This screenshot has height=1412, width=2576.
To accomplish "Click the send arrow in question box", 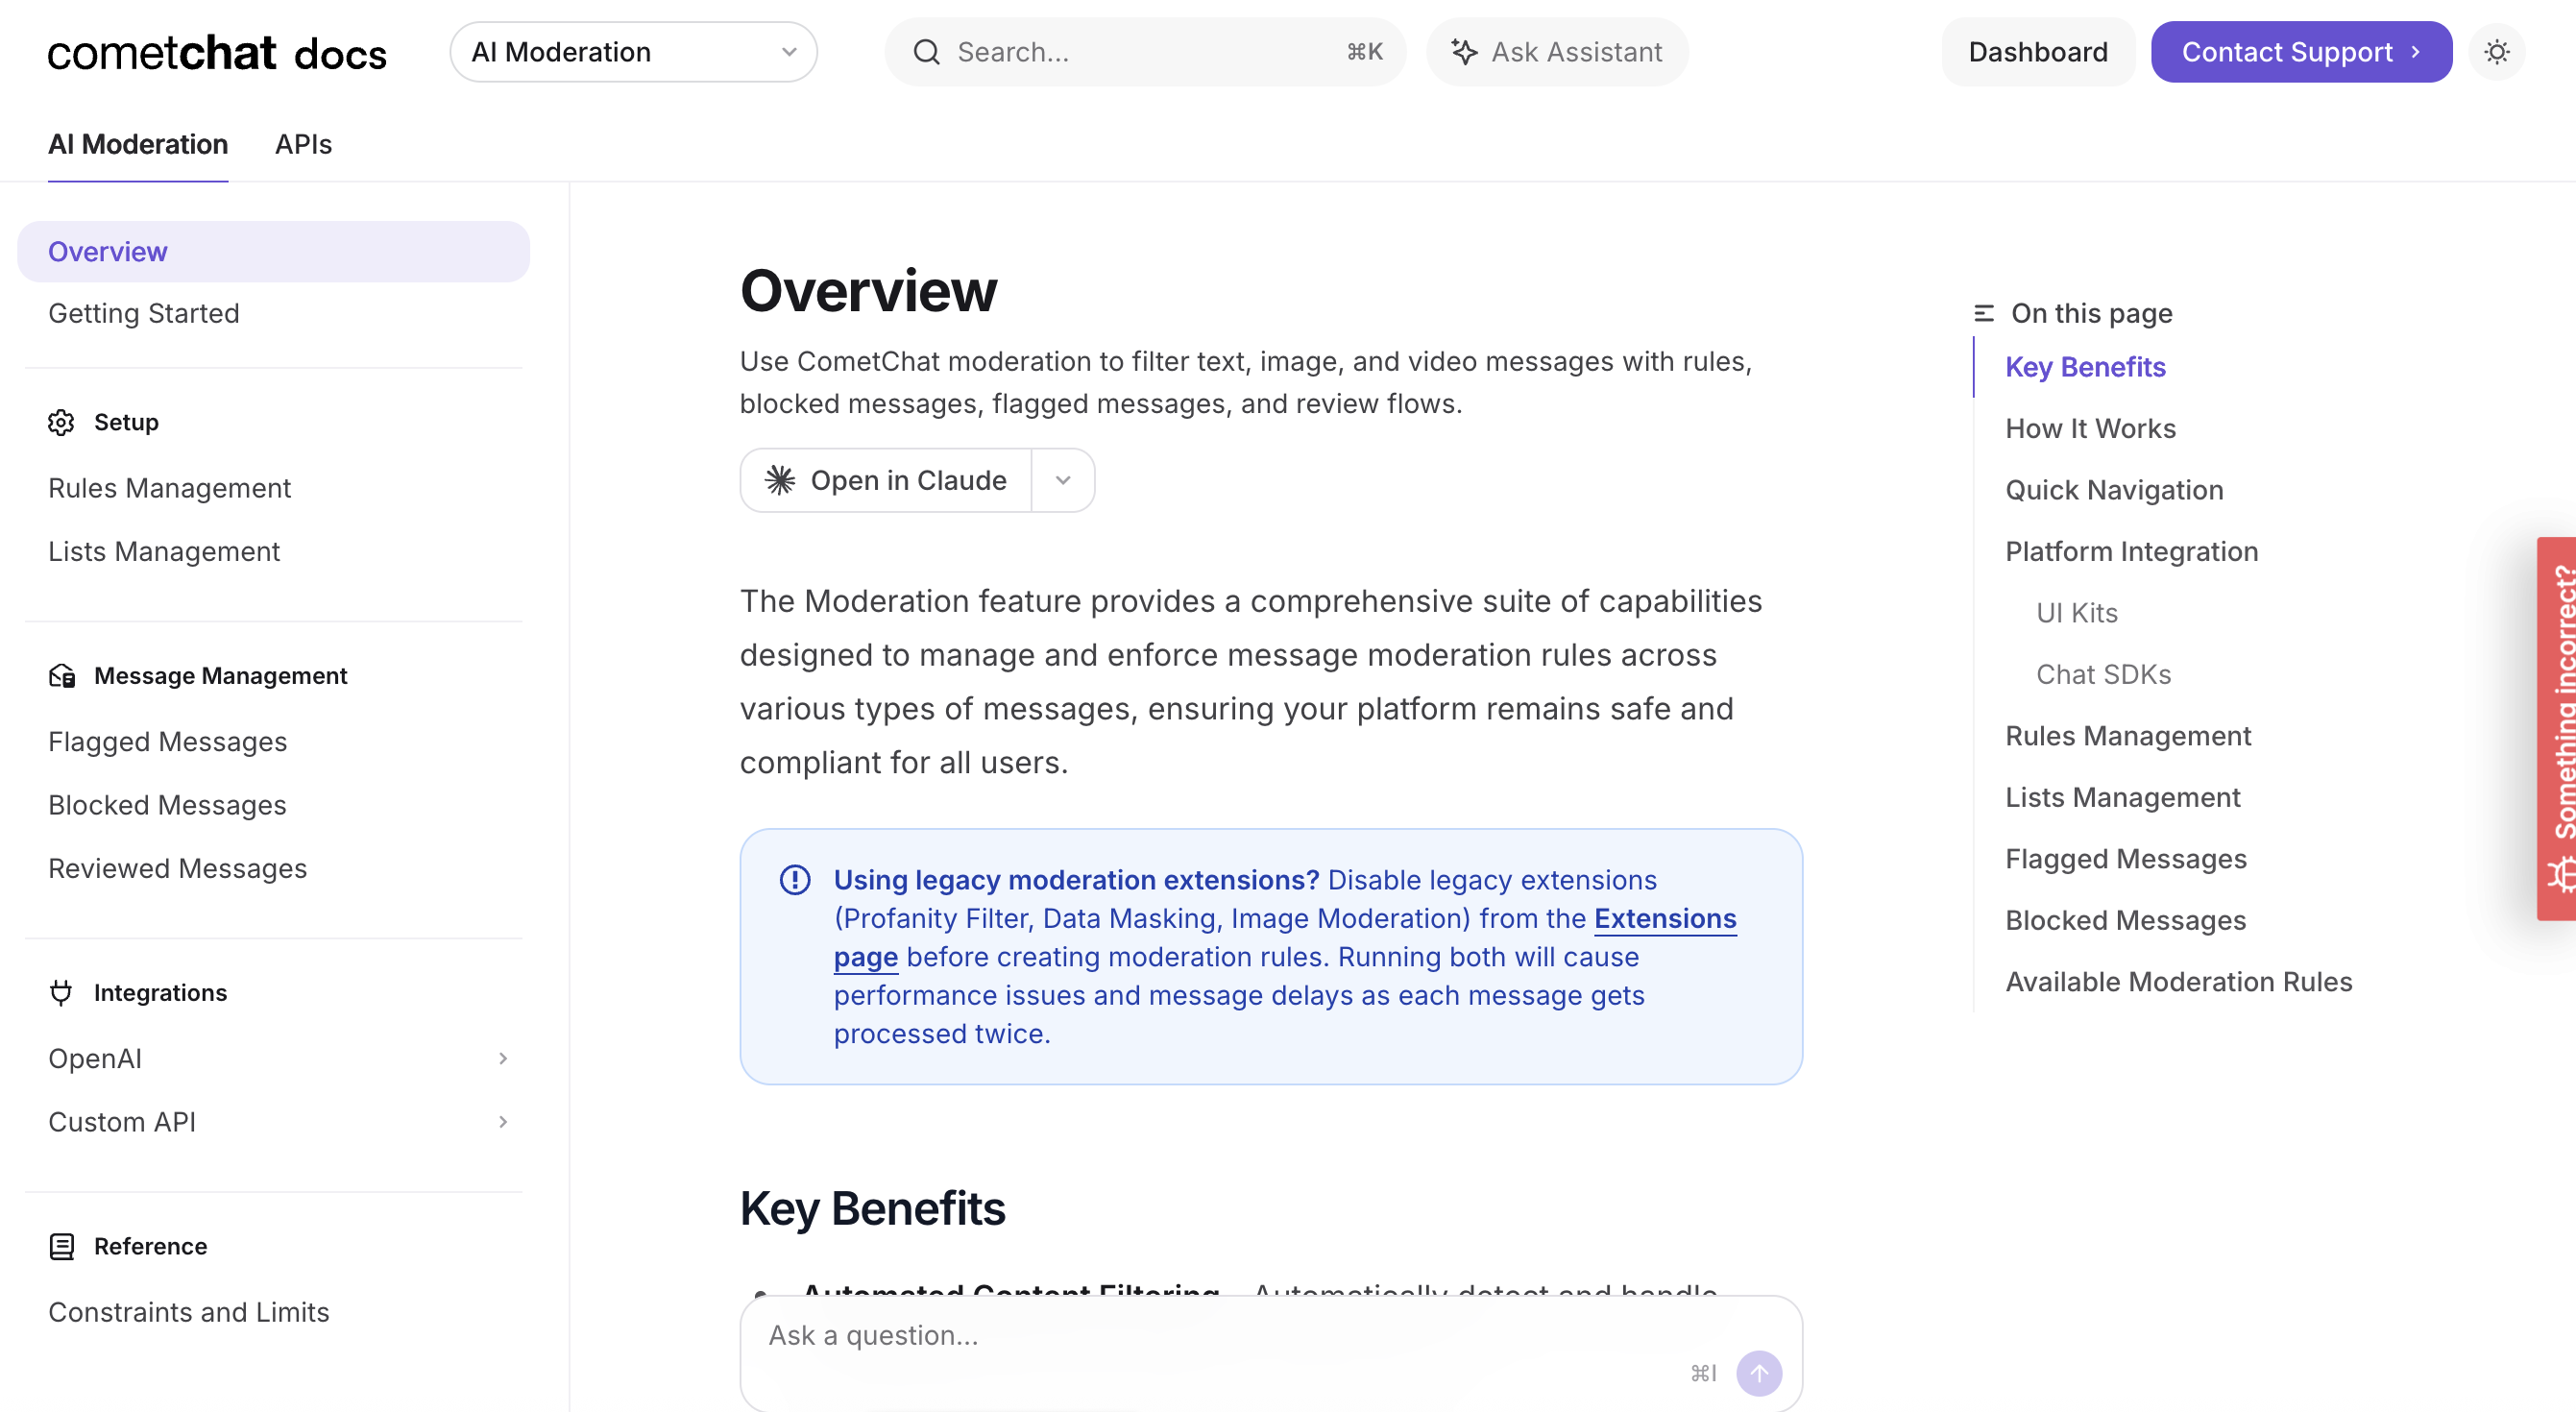I will [1758, 1373].
